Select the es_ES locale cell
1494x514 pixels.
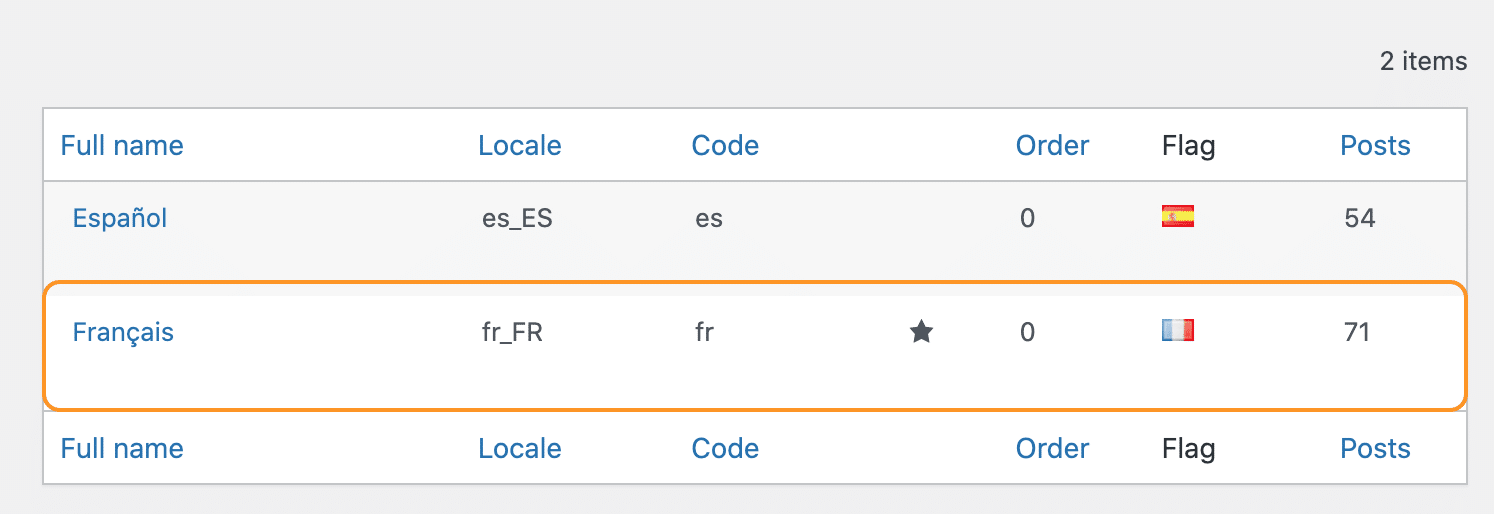pos(517,219)
